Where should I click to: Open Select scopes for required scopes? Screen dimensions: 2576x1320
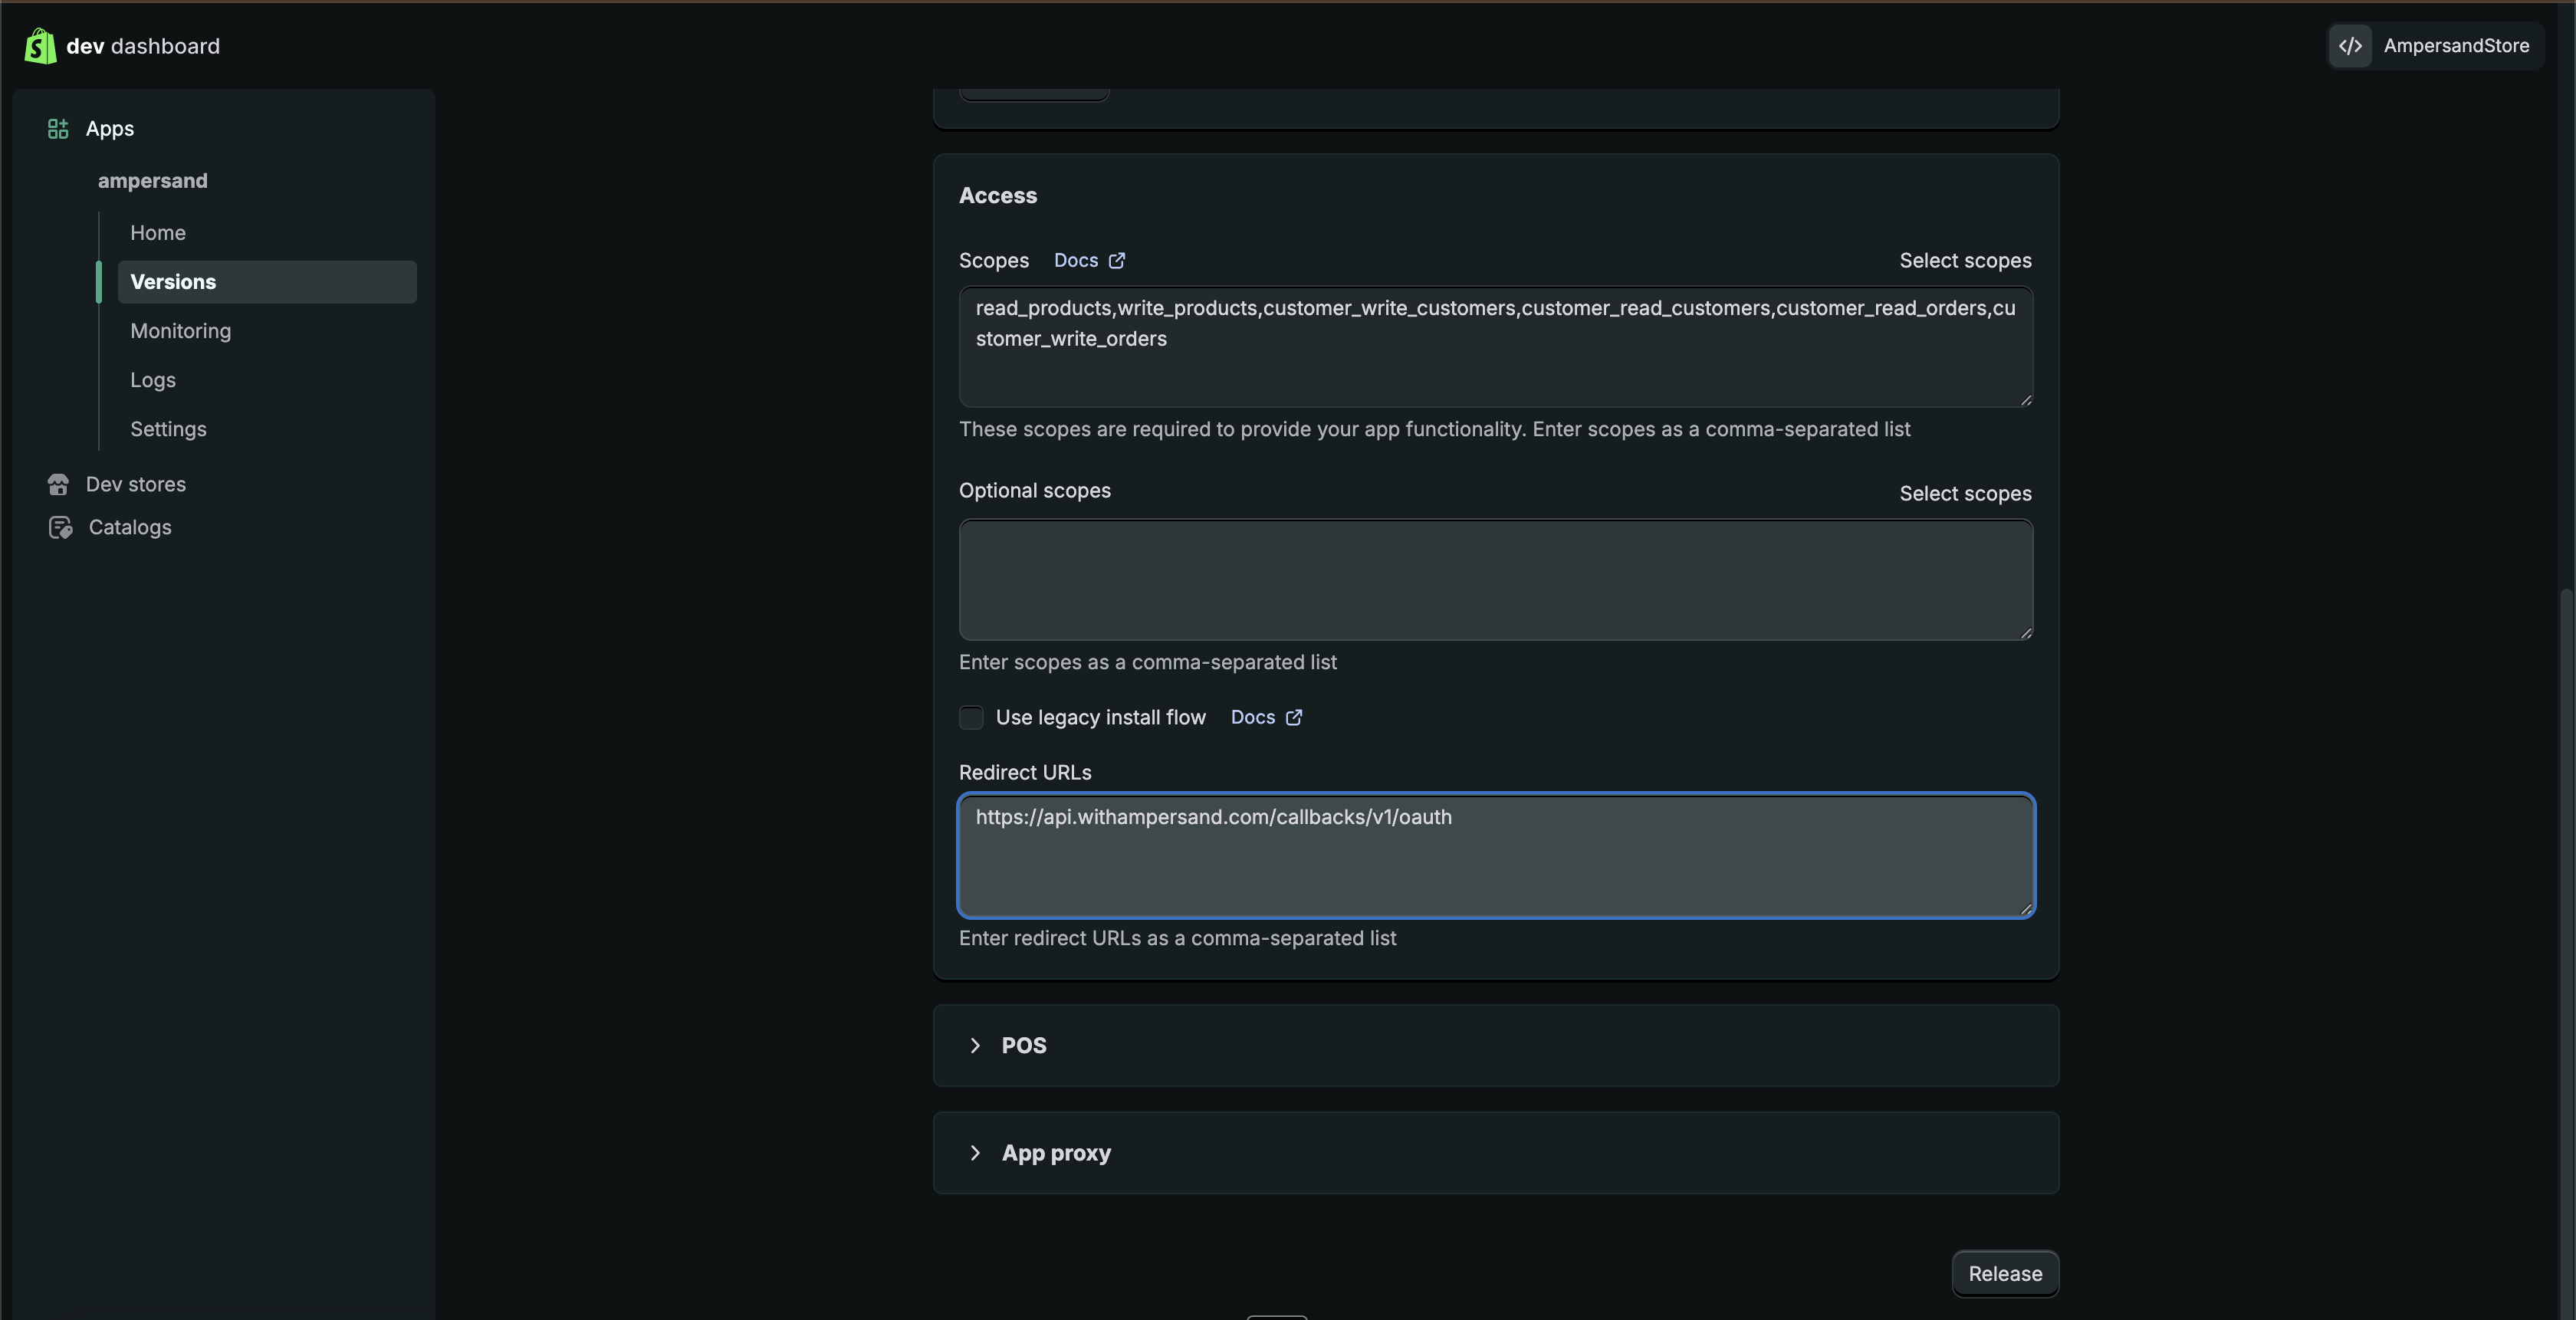1964,260
